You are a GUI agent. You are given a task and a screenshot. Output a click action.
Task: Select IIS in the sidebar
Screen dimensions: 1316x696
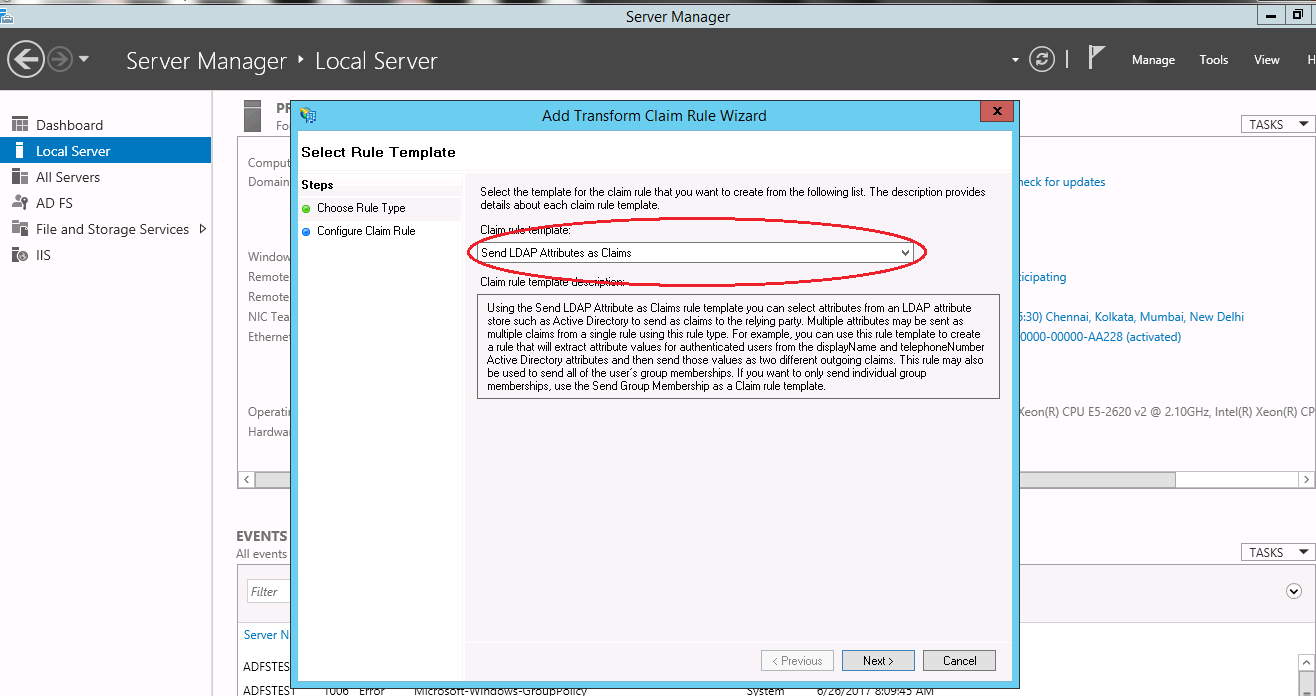105,255
